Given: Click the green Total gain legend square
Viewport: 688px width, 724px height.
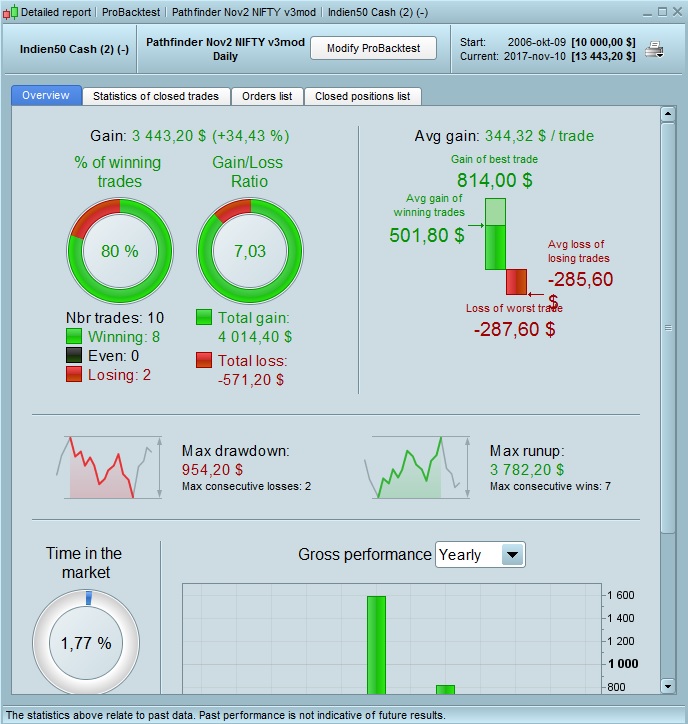Looking at the screenshot, I should 204,317.
